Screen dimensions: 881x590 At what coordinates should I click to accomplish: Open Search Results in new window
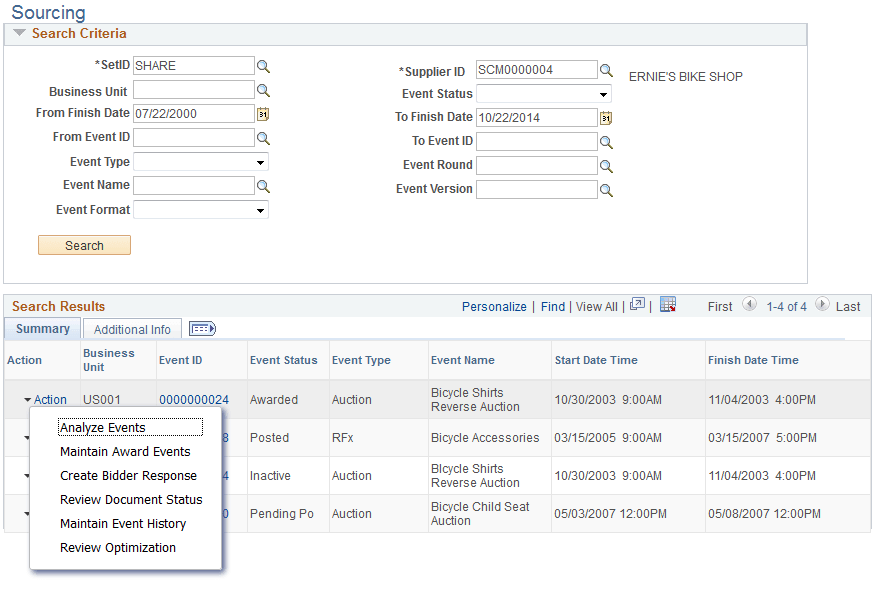point(637,305)
